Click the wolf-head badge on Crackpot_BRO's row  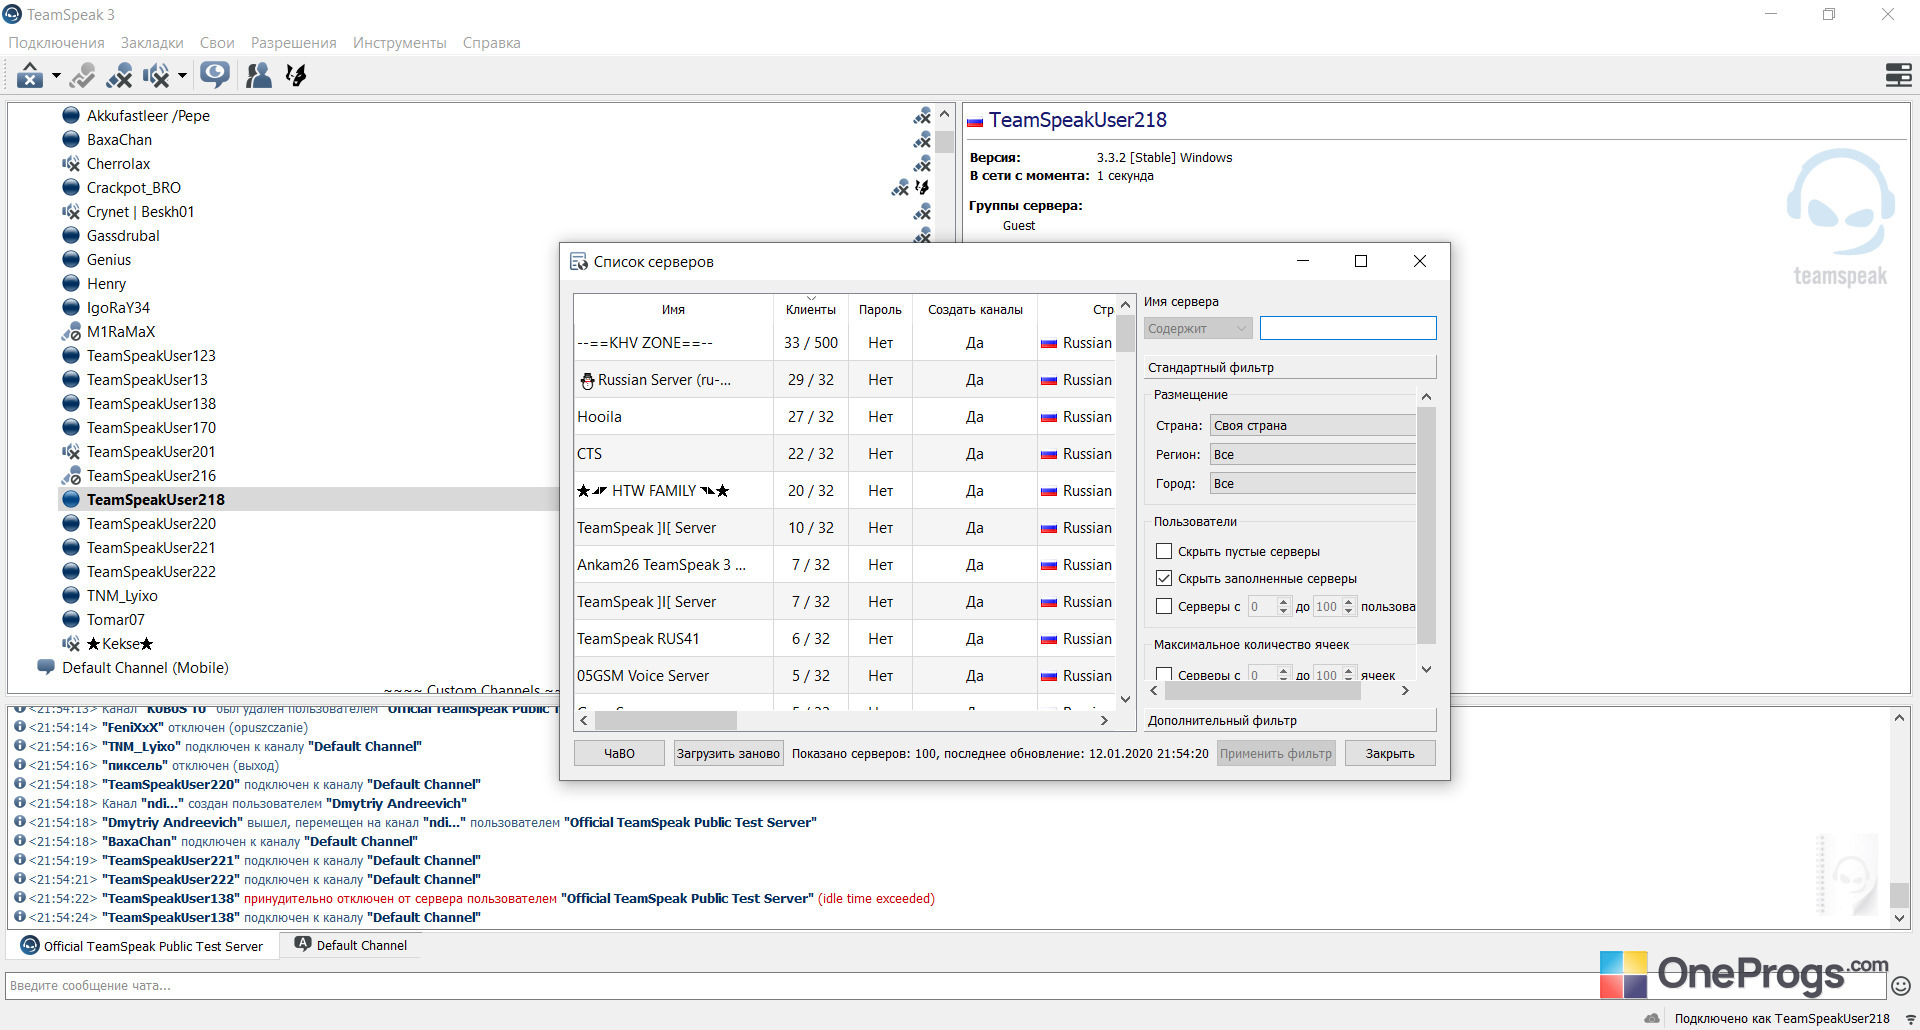pos(922,187)
